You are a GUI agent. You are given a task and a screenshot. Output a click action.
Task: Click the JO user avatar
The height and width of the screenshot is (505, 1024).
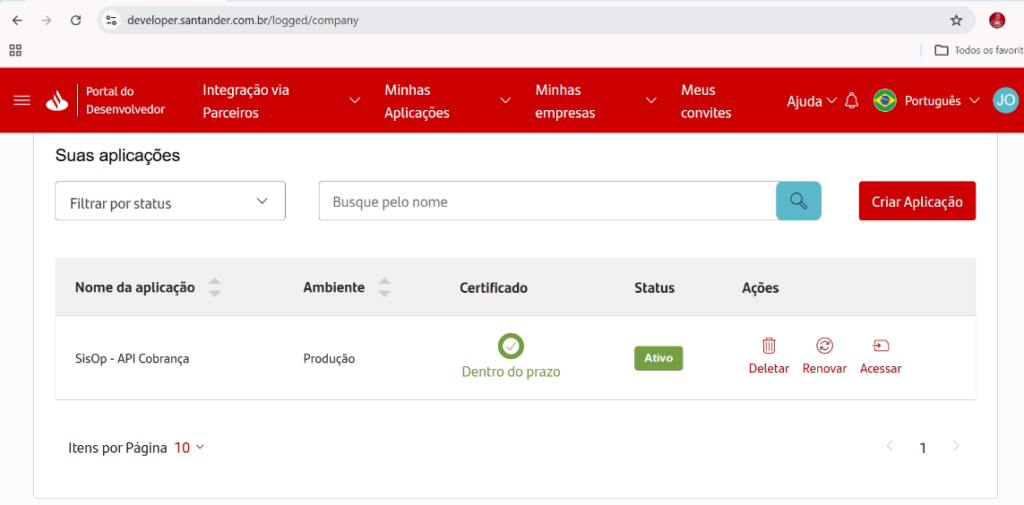pos(1005,101)
